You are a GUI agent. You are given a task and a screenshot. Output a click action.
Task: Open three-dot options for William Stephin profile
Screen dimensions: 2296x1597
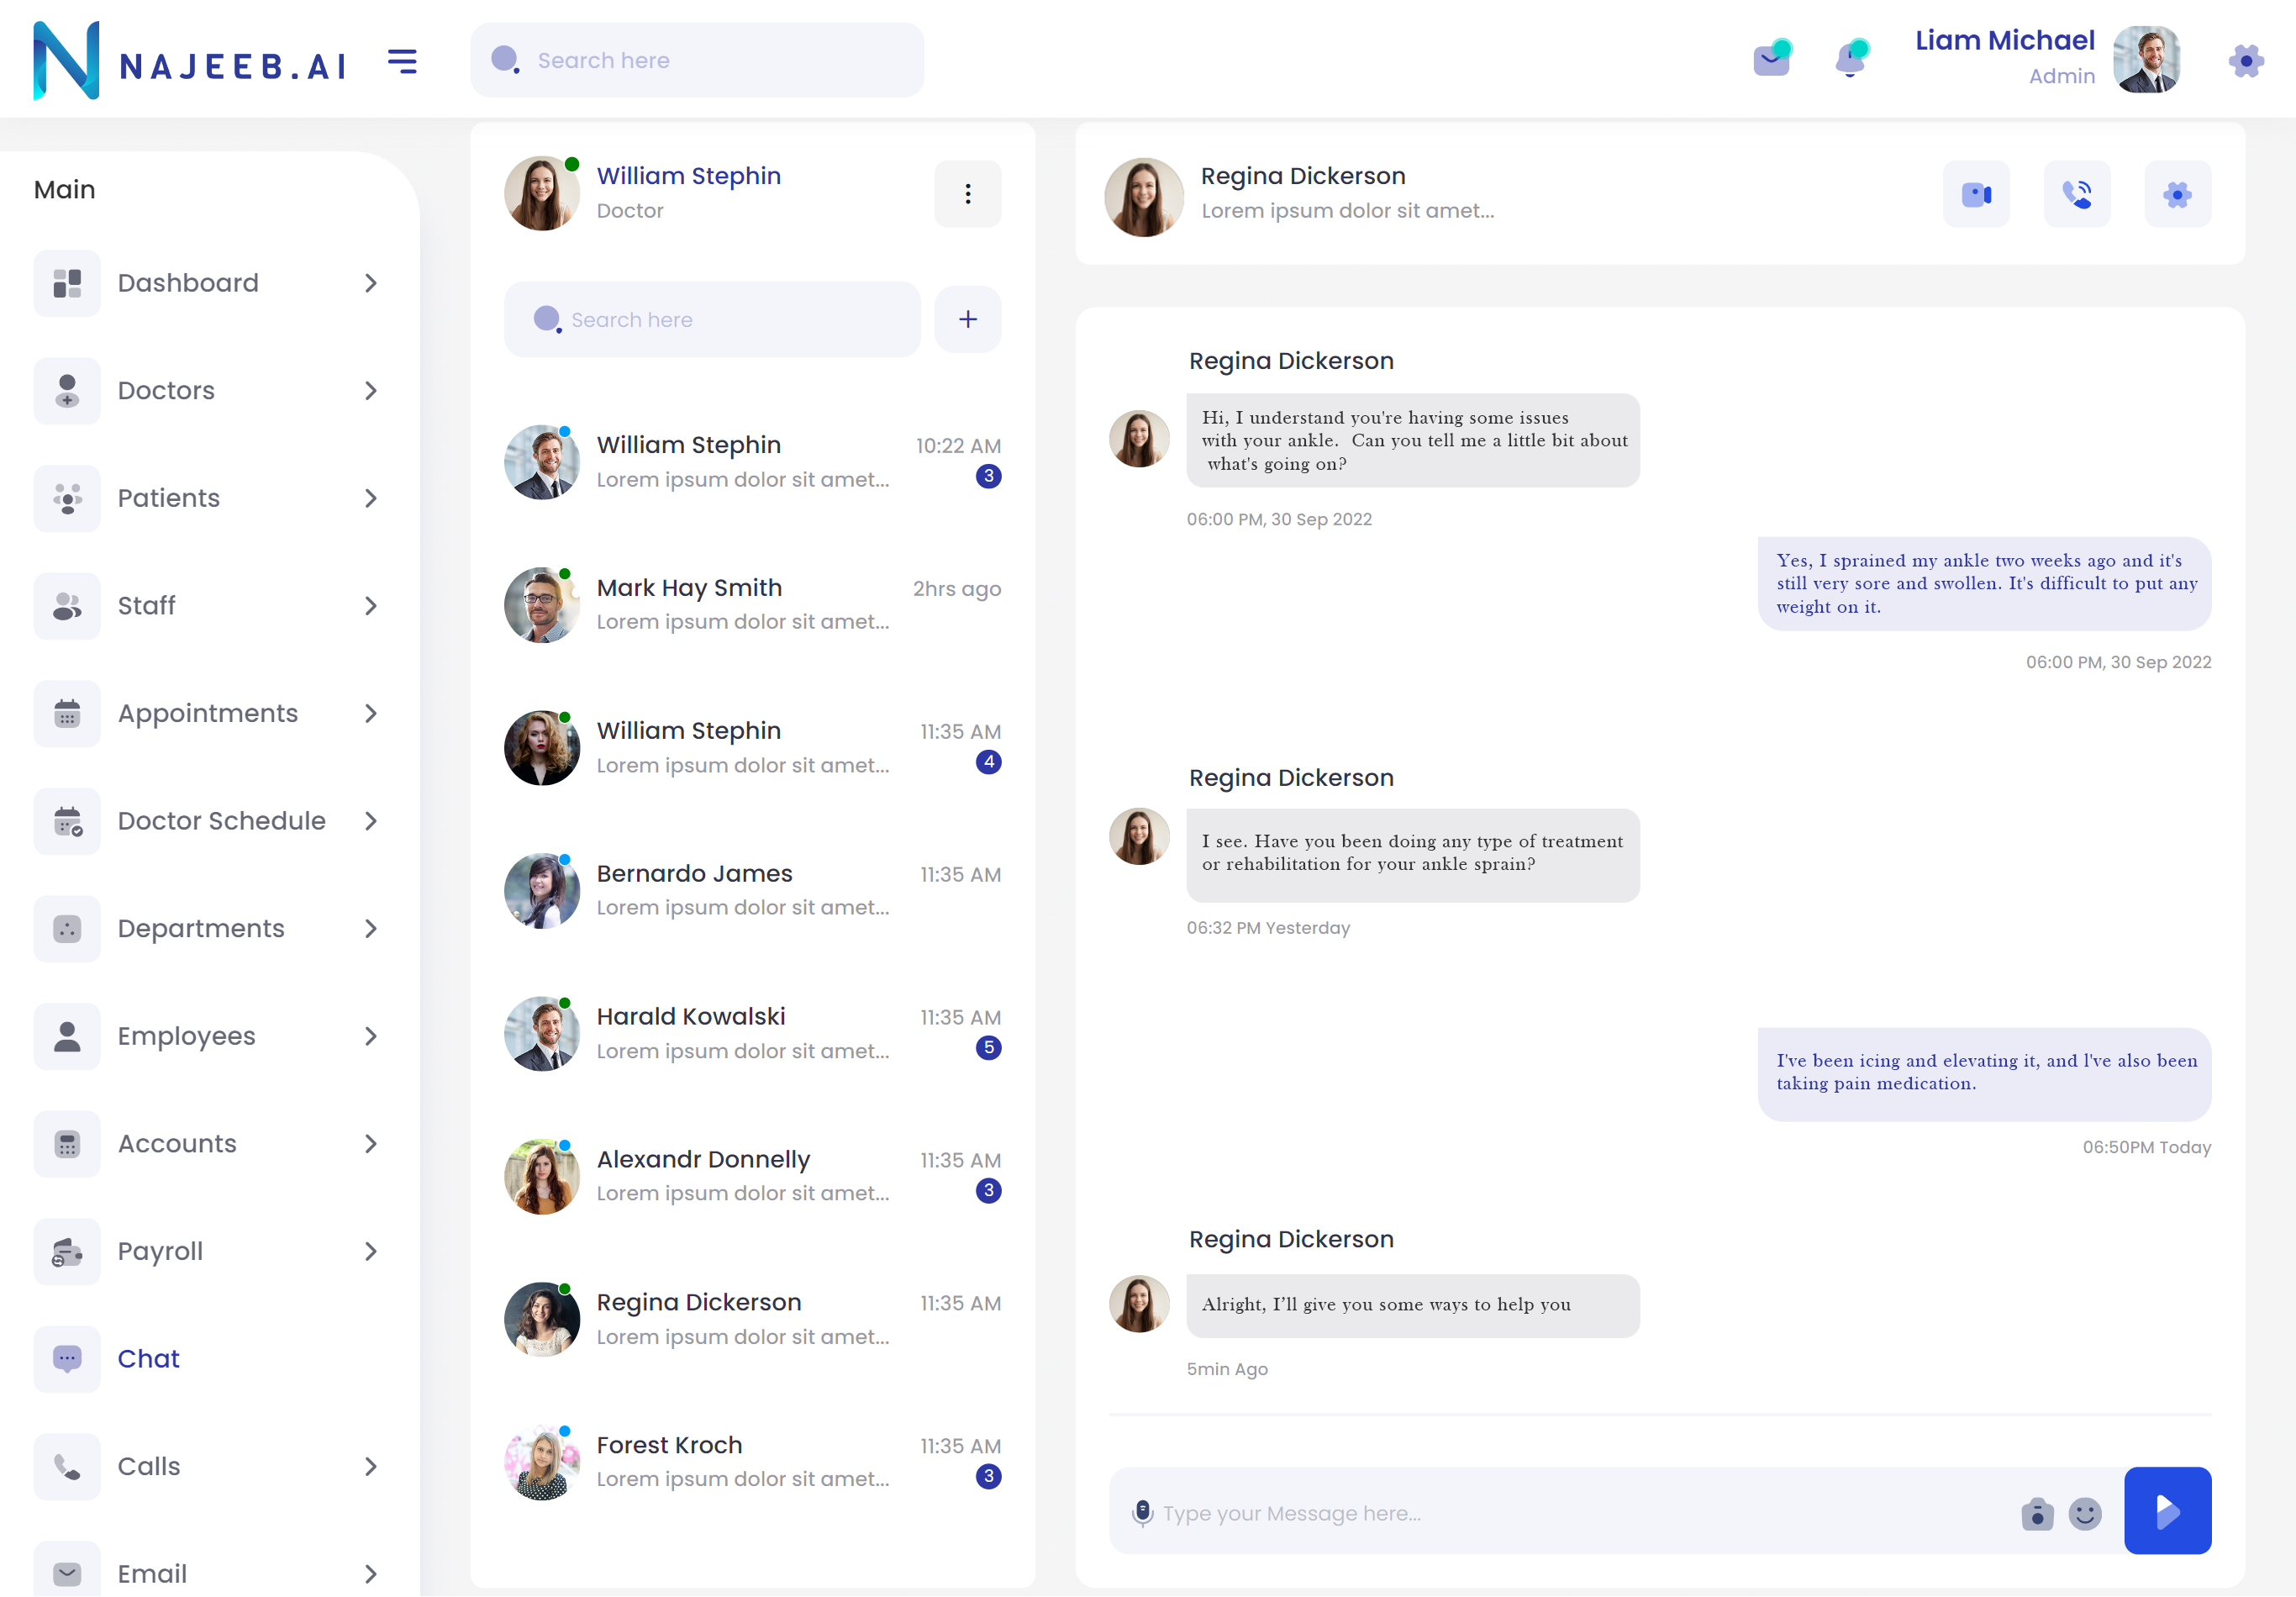pyautogui.click(x=967, y=194)
